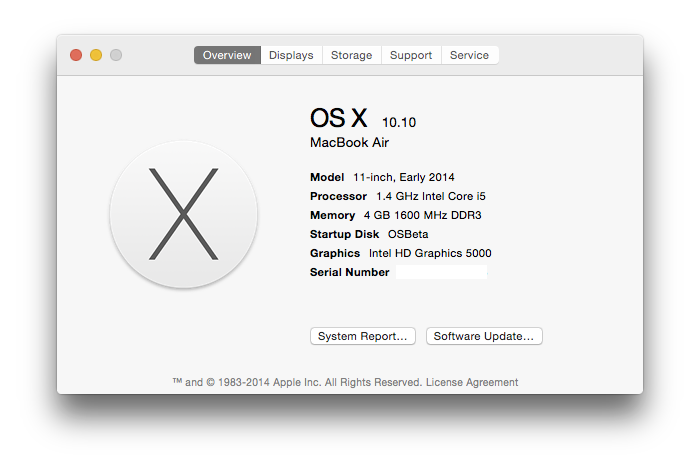Select the '1.4 GHz Intel Core i5' text
The width and height of the screenshot is (700, 473).
pyautogui.click(x=430, y=196)
